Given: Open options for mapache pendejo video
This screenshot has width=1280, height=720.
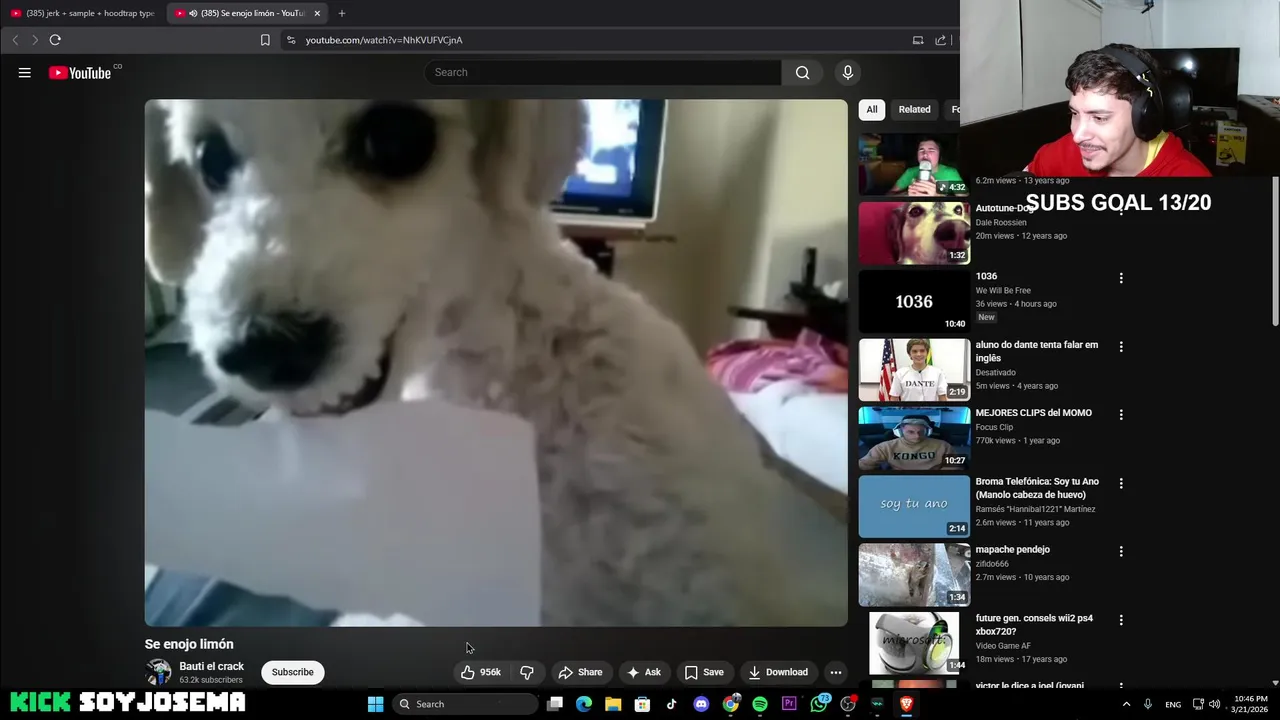Looking at the screenshot, I should (1121, 551).
